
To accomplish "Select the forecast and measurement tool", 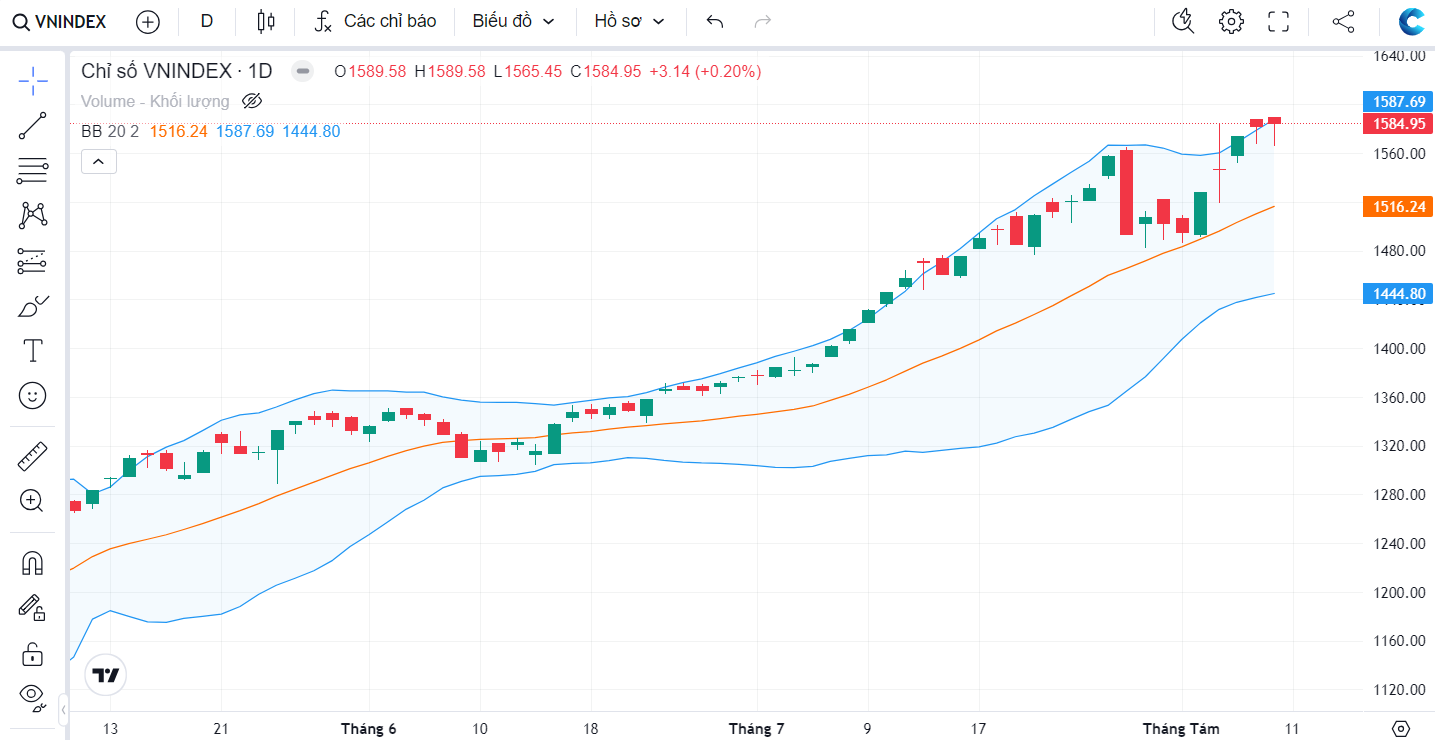I will click(x=33, y=261).
